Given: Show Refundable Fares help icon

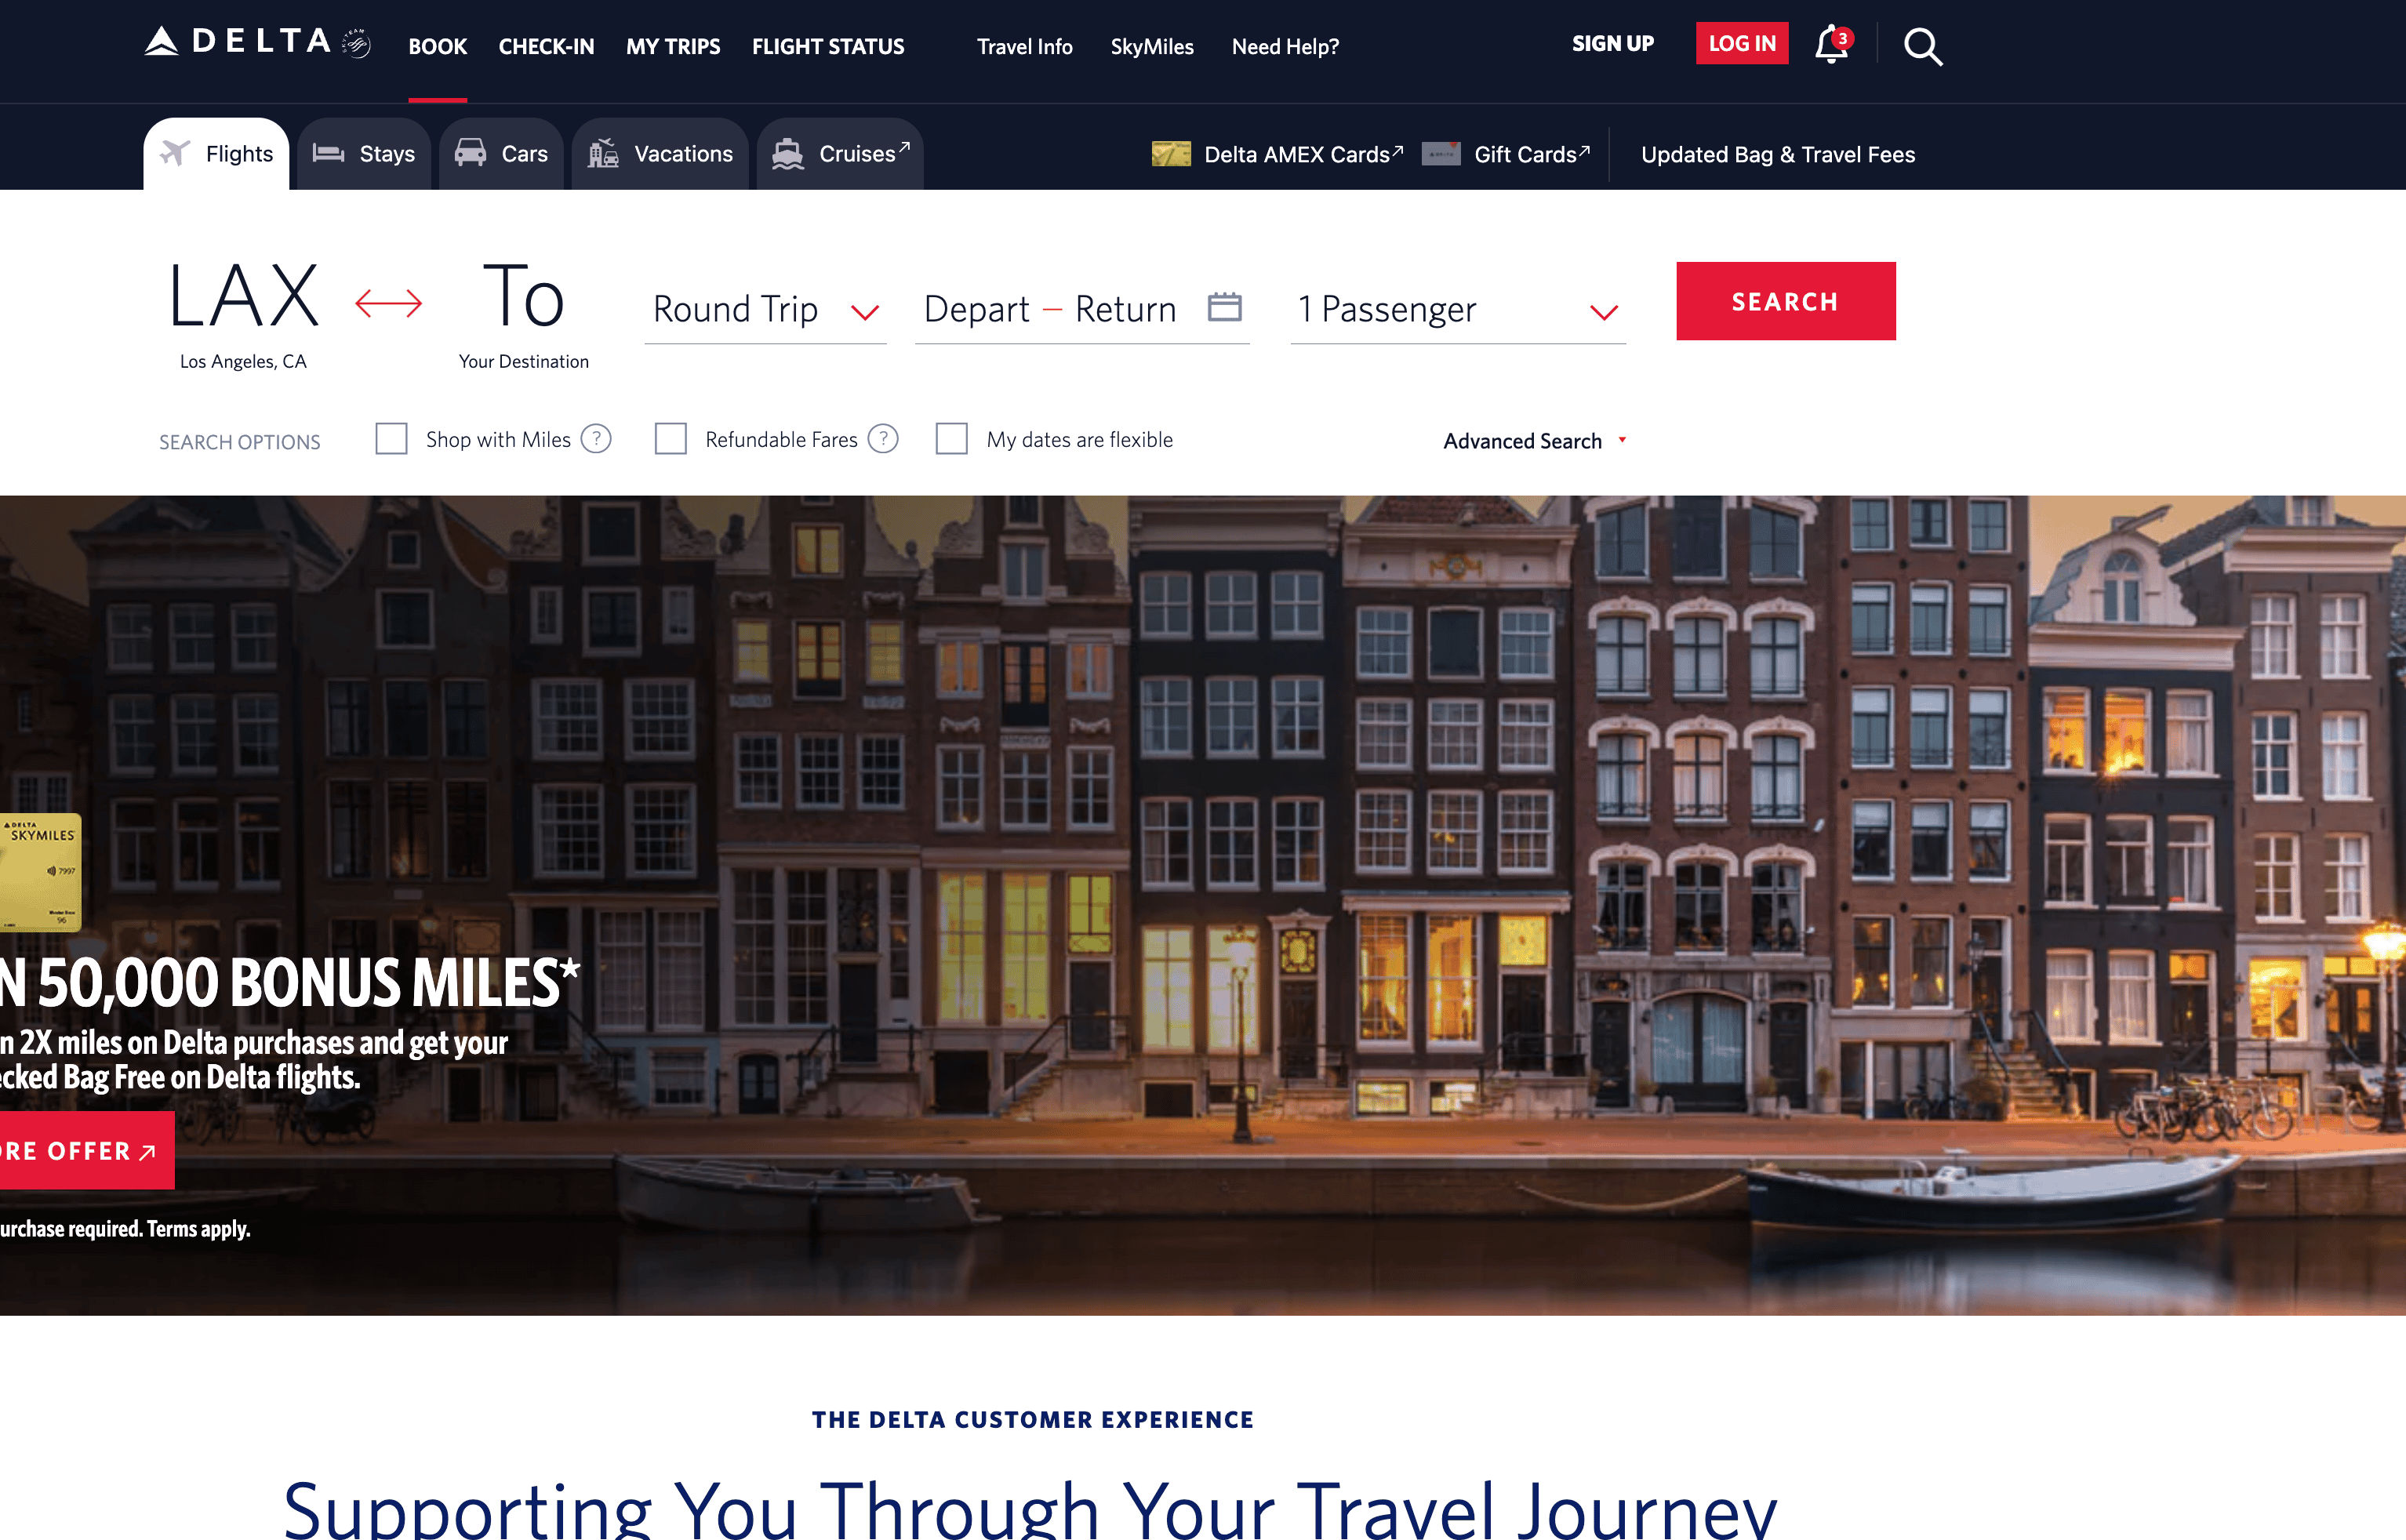Looking at the screenshot, I should tap(883, 439).
